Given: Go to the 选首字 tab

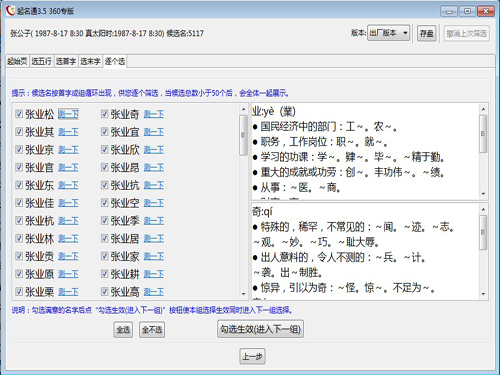Looking at the screenshot, I should (x=66, y=61).
